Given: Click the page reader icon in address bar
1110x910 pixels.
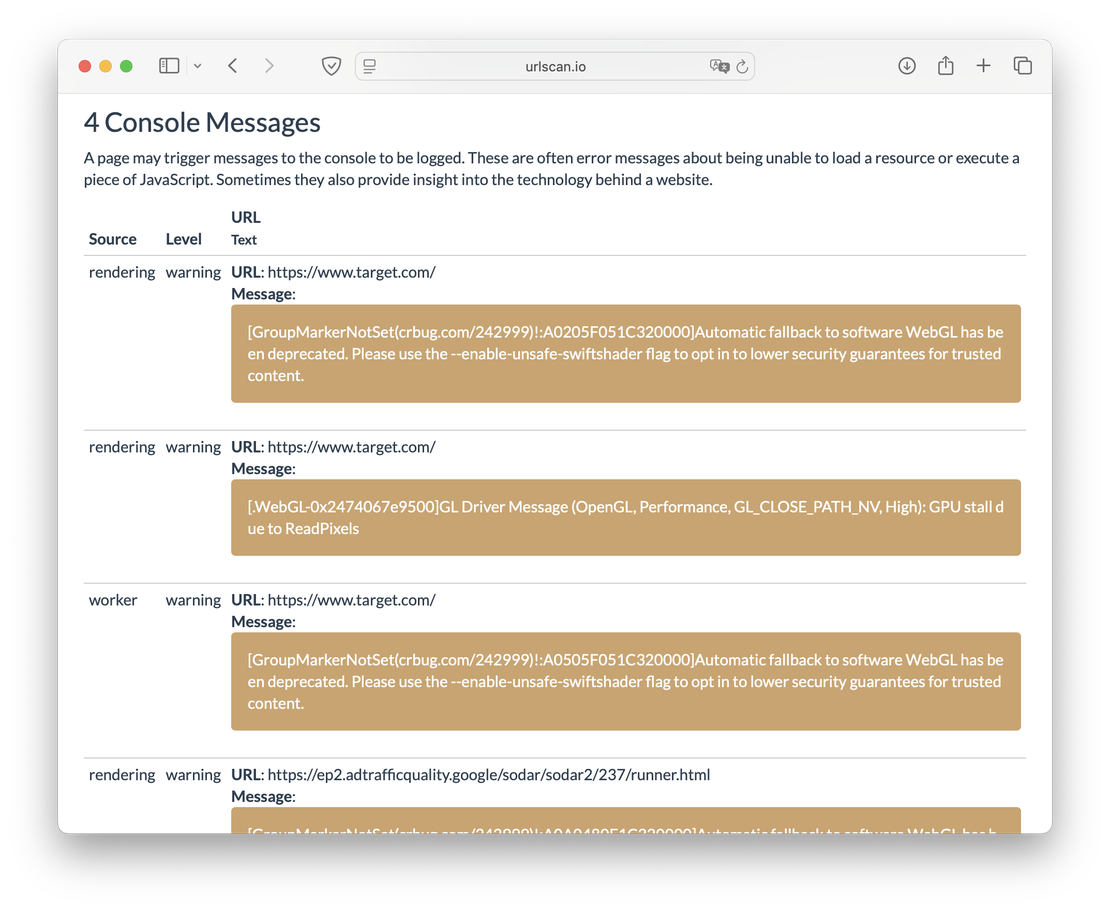Looking at the screenshot, I should click(370, 66).
